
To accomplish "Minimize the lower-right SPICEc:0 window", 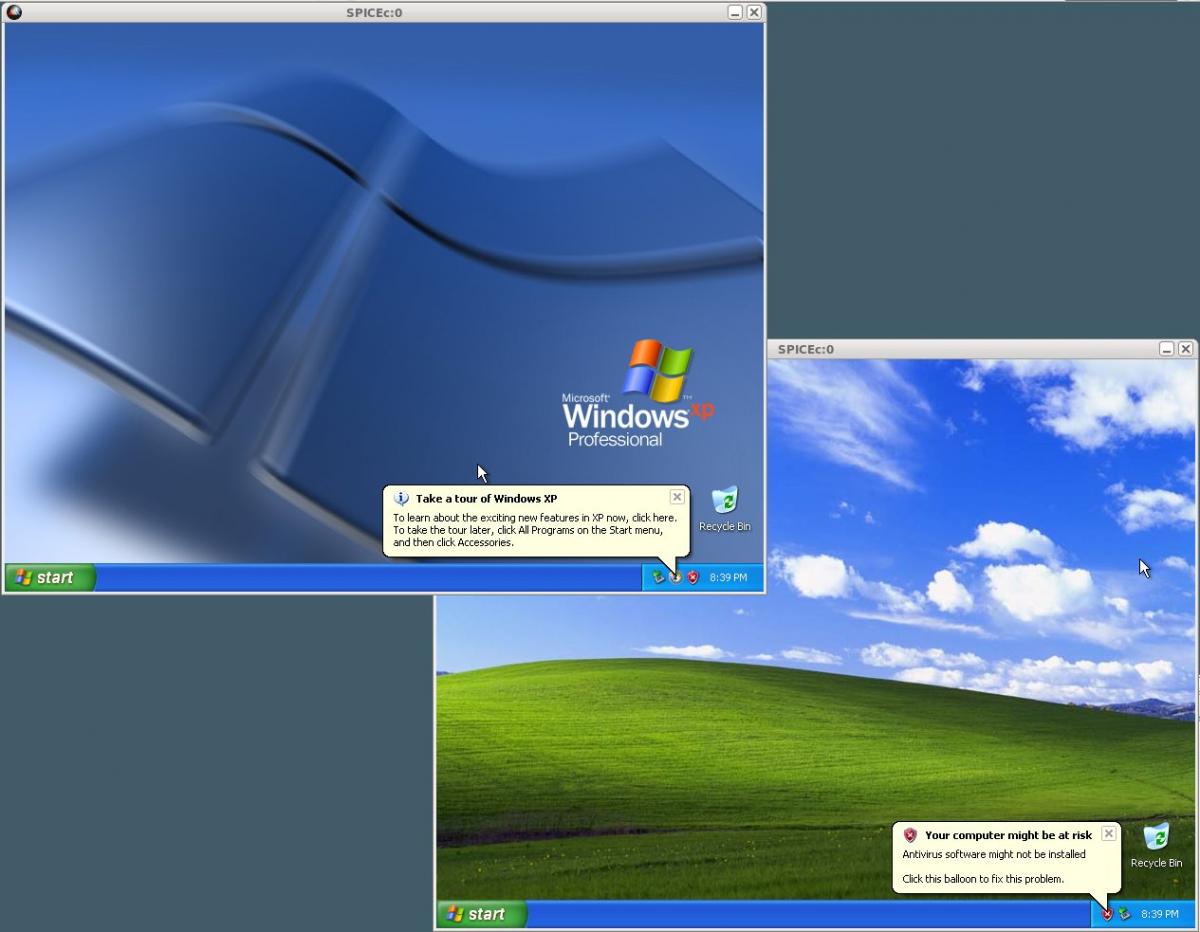I will [x=1167, y=349].
